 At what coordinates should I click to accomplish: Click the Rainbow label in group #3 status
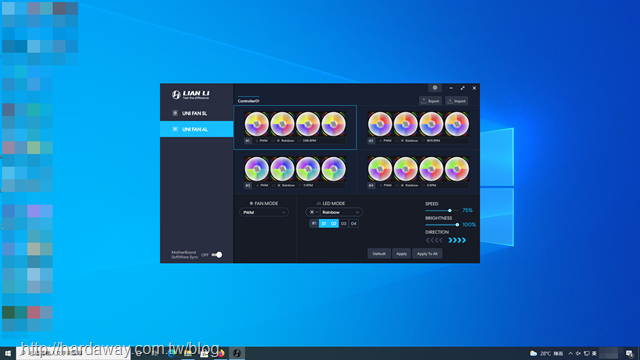coord(288,185)
